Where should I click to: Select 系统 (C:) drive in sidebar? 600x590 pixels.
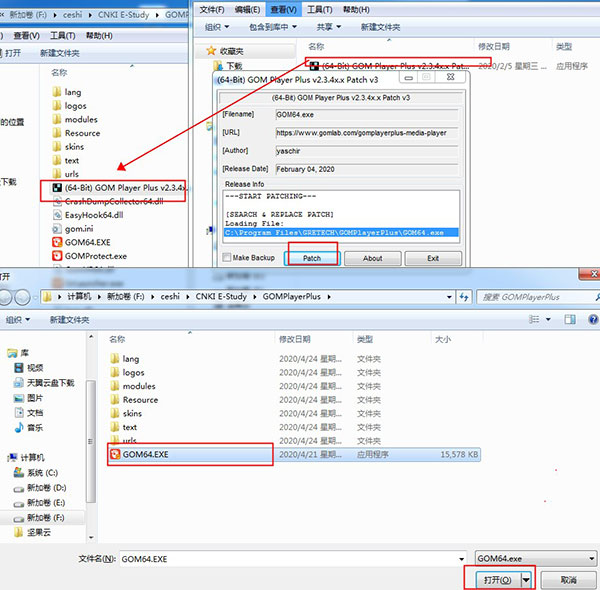coord(36,473)
